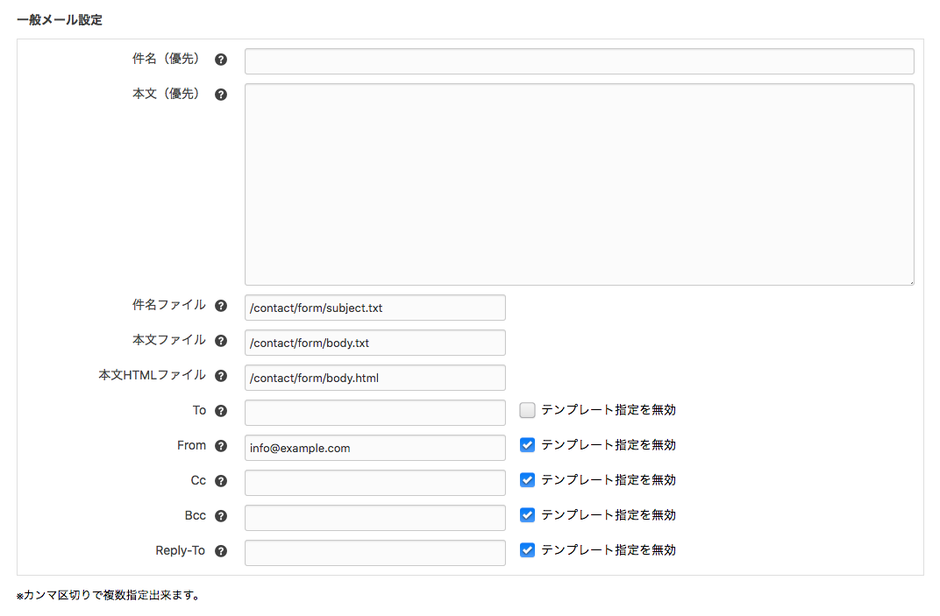Click inside the 本文（優先）text area
Screen dimensions: 940x616
(579, 184)
